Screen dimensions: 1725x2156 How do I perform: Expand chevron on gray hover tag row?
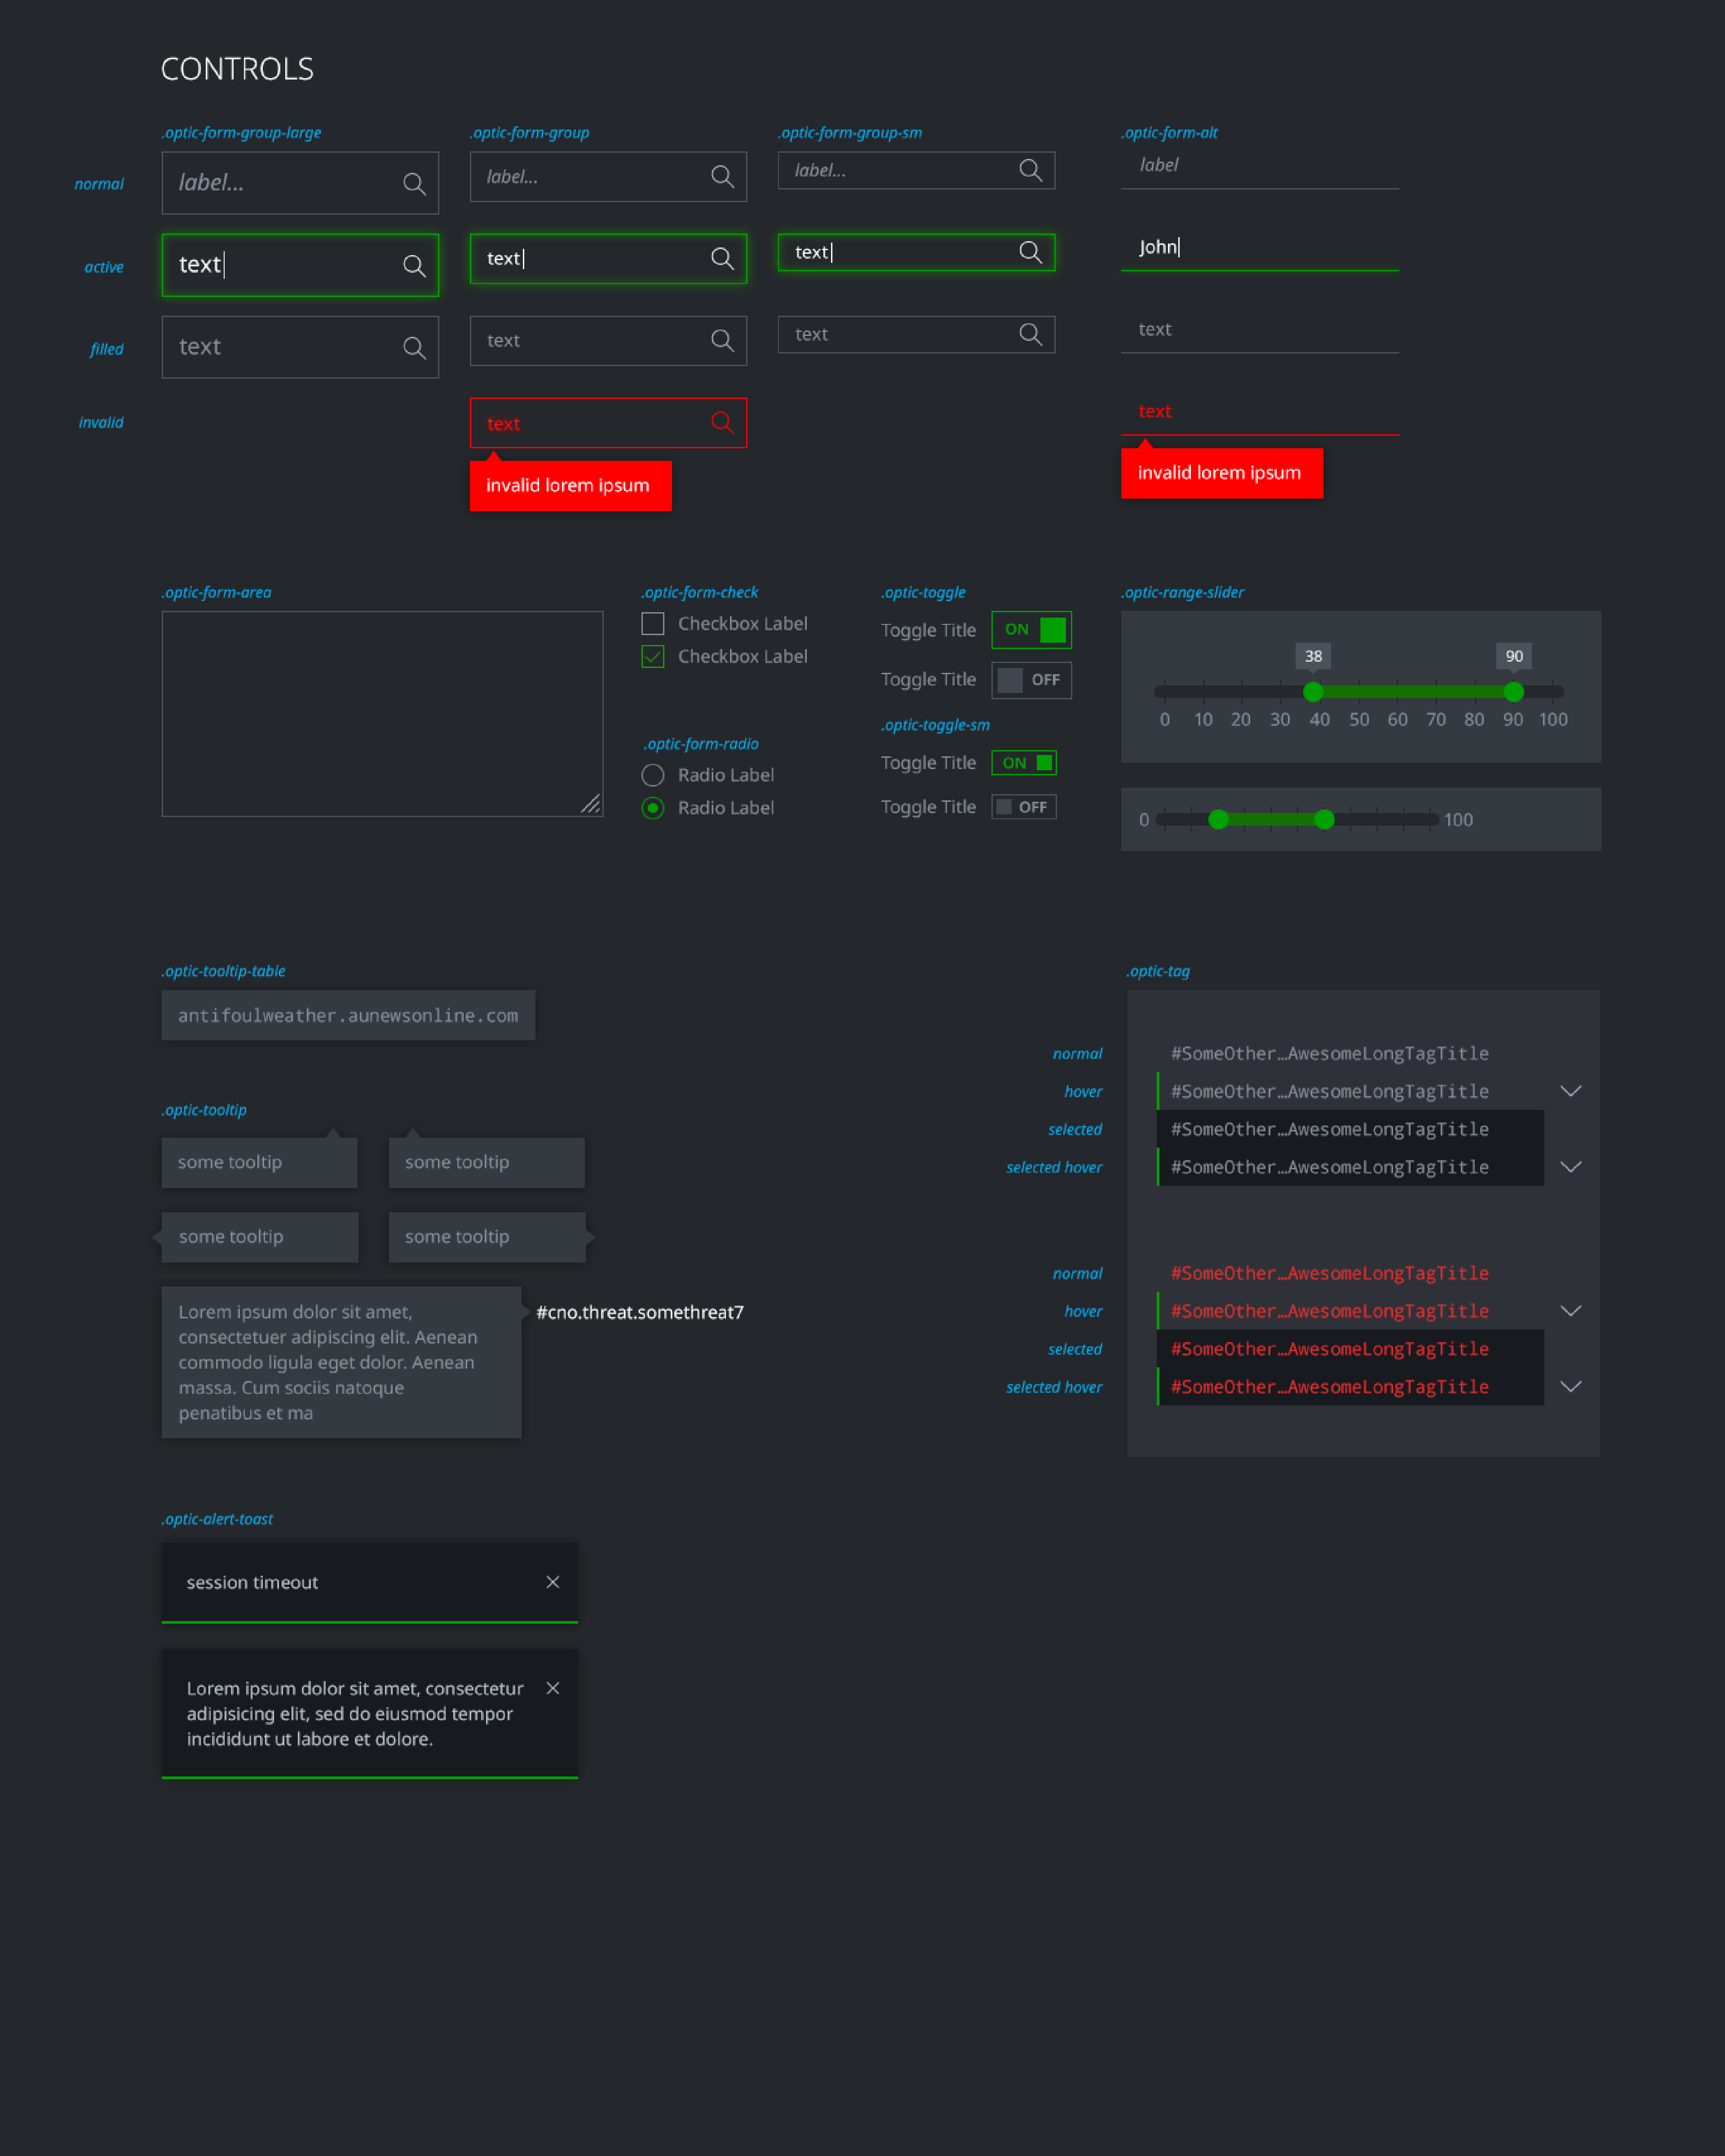pyautogui.click(x=1570, y=1091)
